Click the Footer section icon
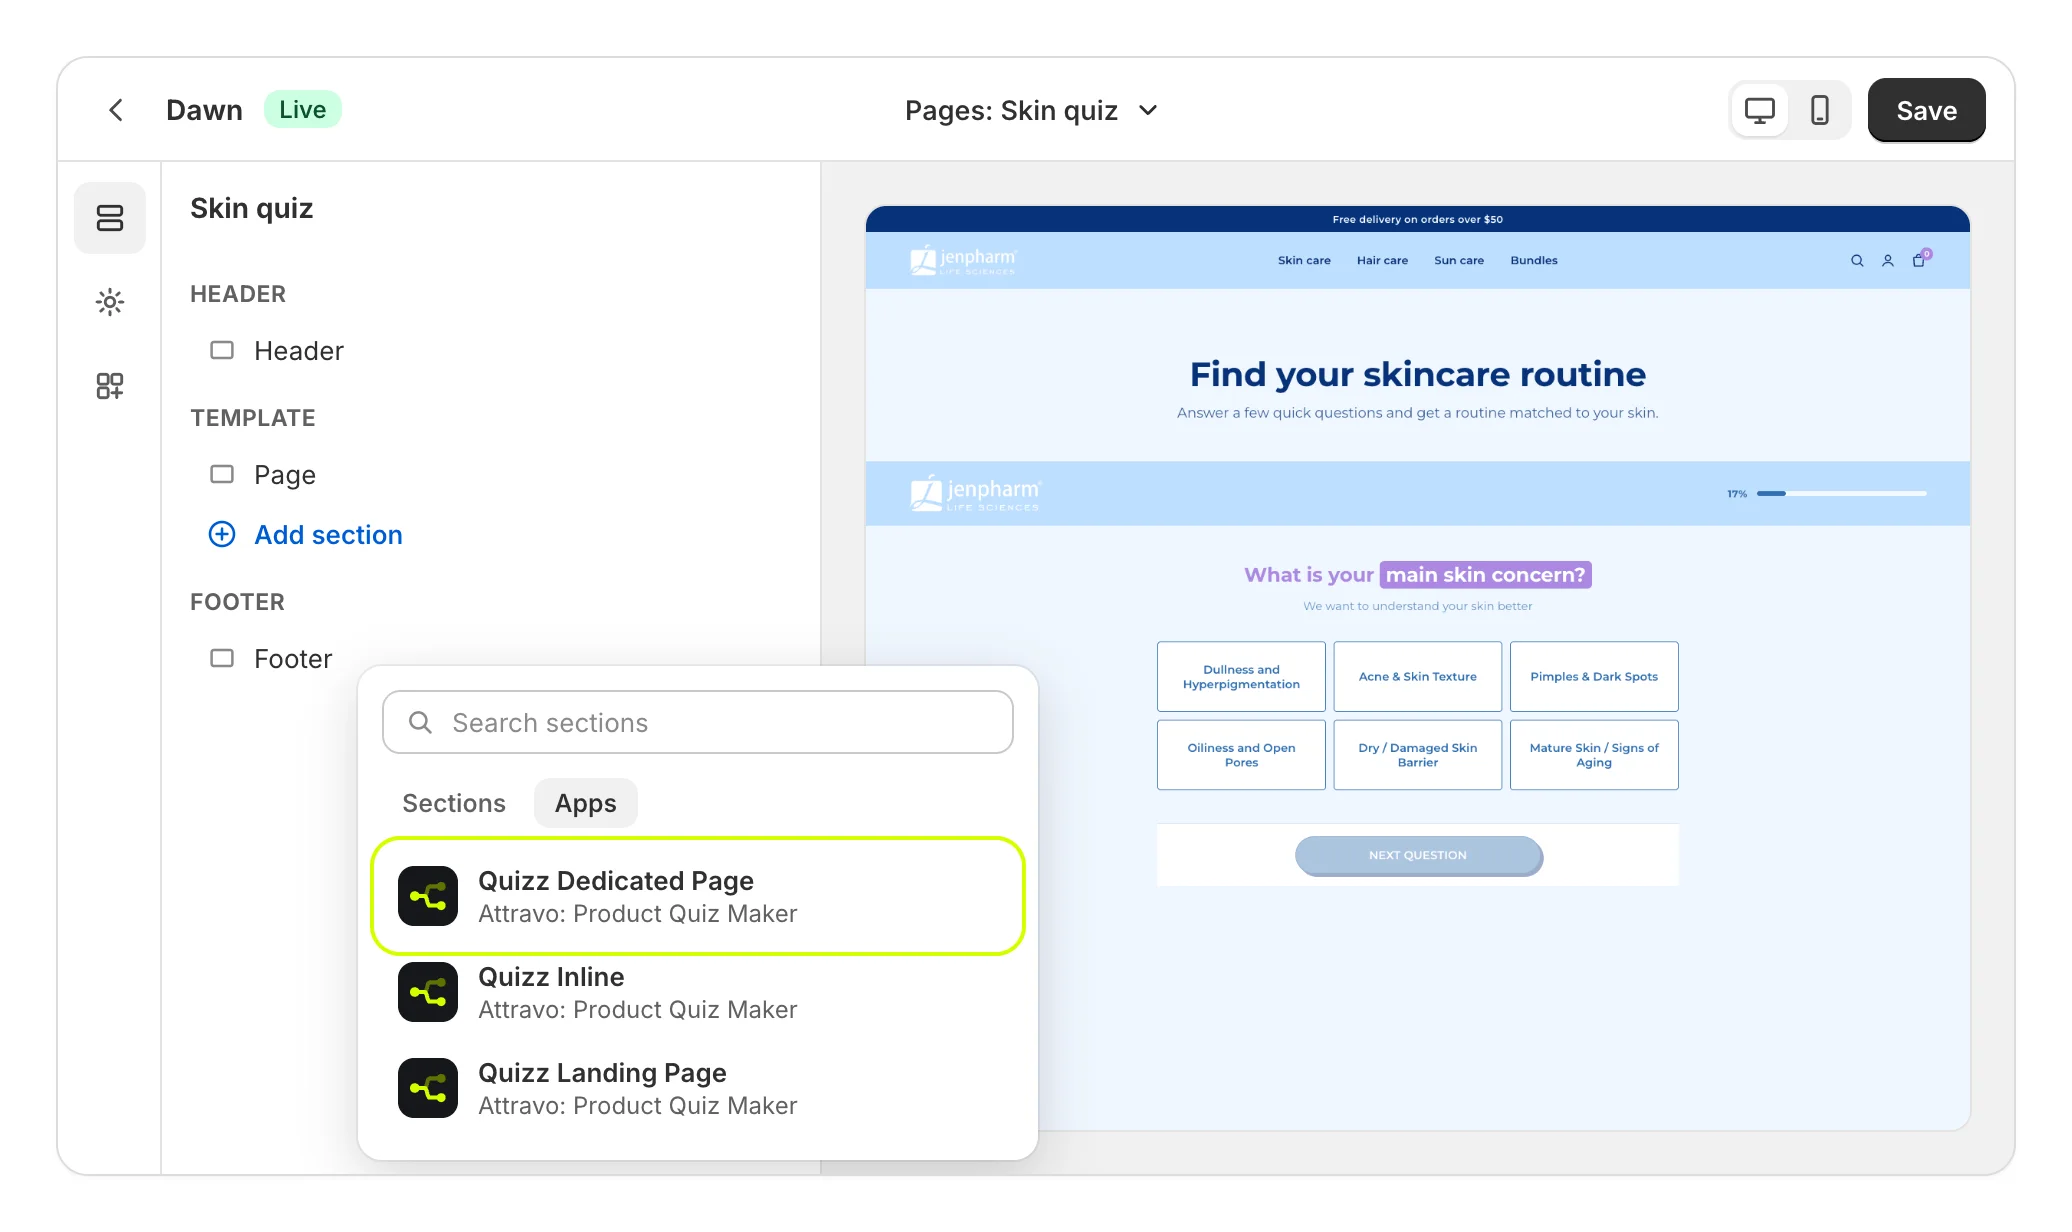 coord(222,658)
